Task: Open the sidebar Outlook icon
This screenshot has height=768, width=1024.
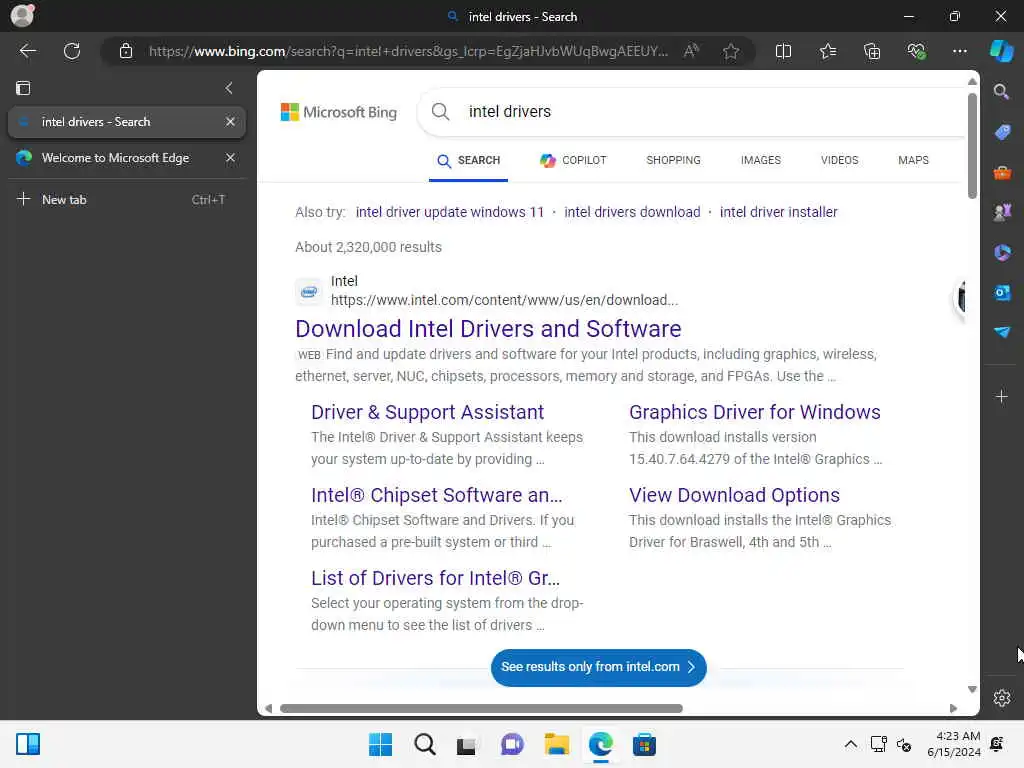Action: (x=1002, y=293)
